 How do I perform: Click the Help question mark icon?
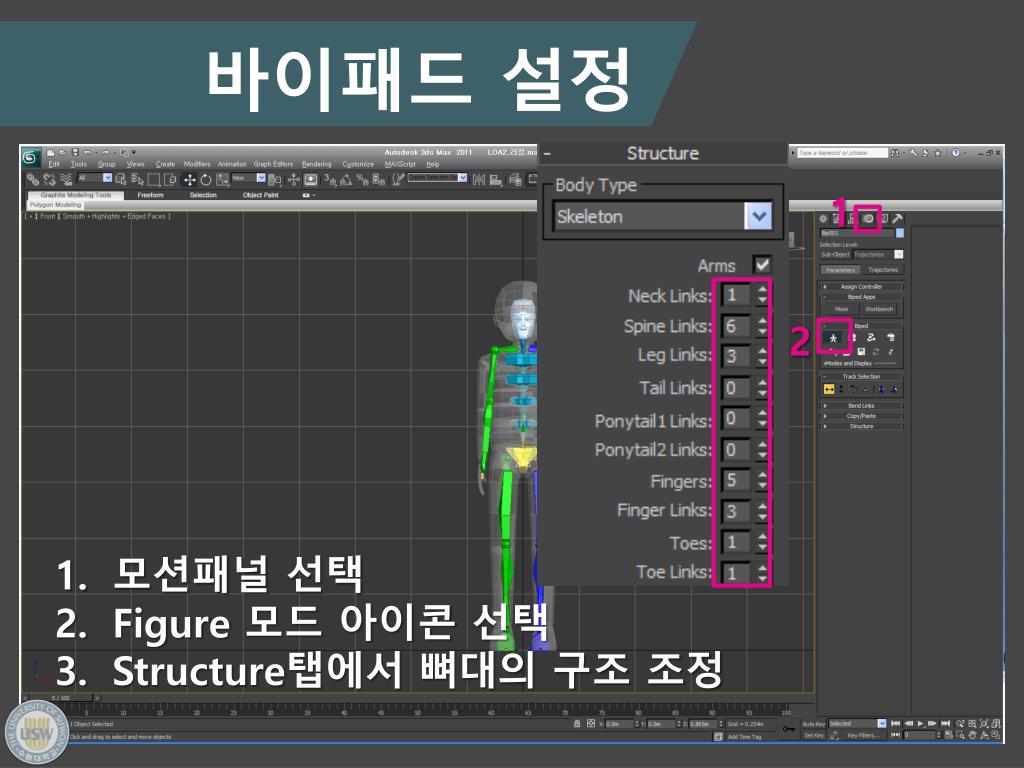(955, 153)
